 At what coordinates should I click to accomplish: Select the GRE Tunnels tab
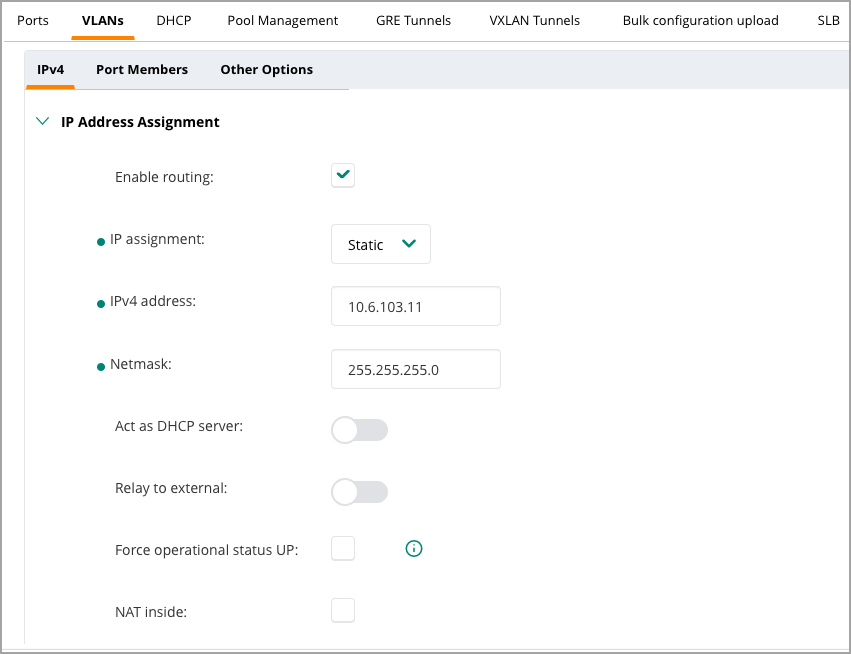[x=414, y=21]
